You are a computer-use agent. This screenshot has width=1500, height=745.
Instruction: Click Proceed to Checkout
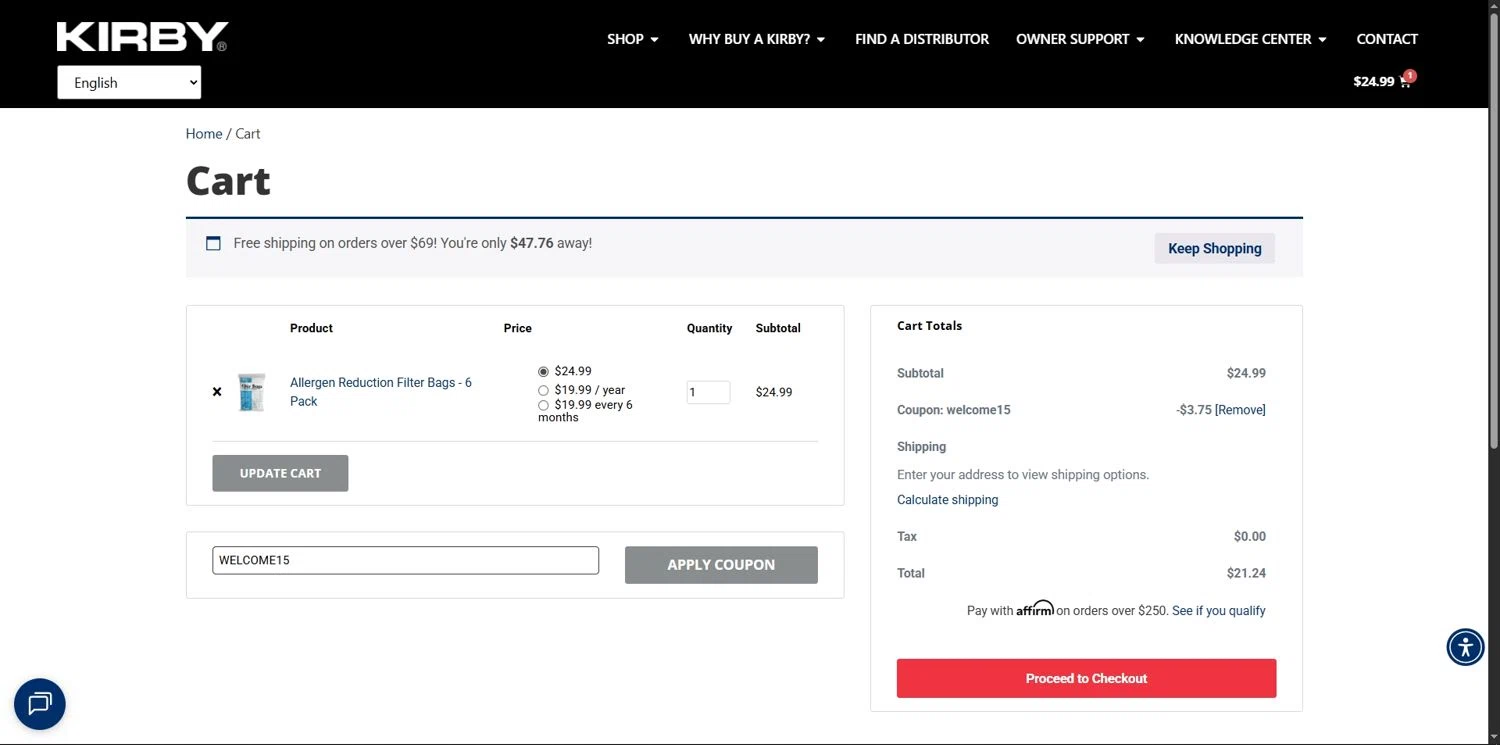(1086, 678)
